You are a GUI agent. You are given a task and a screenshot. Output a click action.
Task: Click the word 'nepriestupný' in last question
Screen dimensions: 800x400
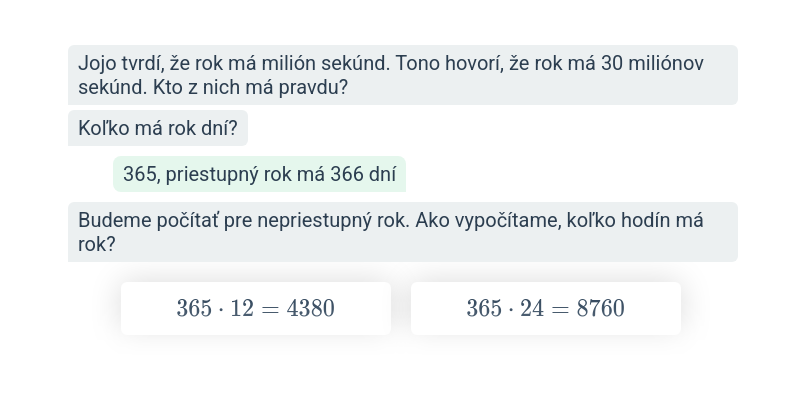[314, 220]
